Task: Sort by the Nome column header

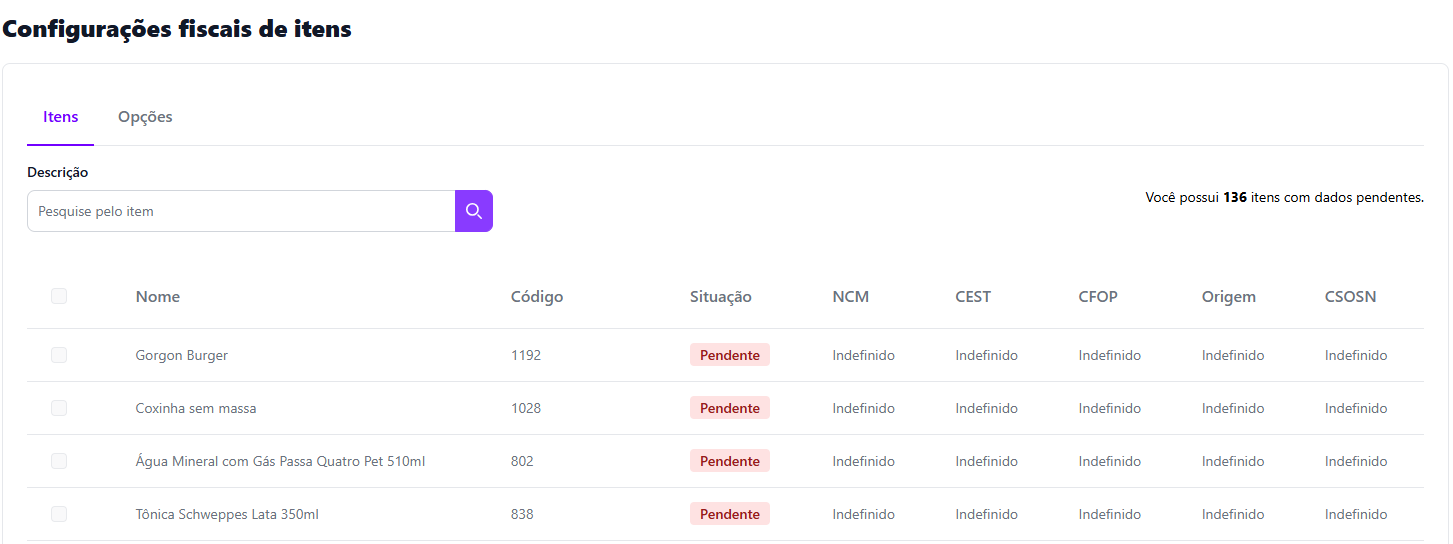Action: [x=158, y=297]
